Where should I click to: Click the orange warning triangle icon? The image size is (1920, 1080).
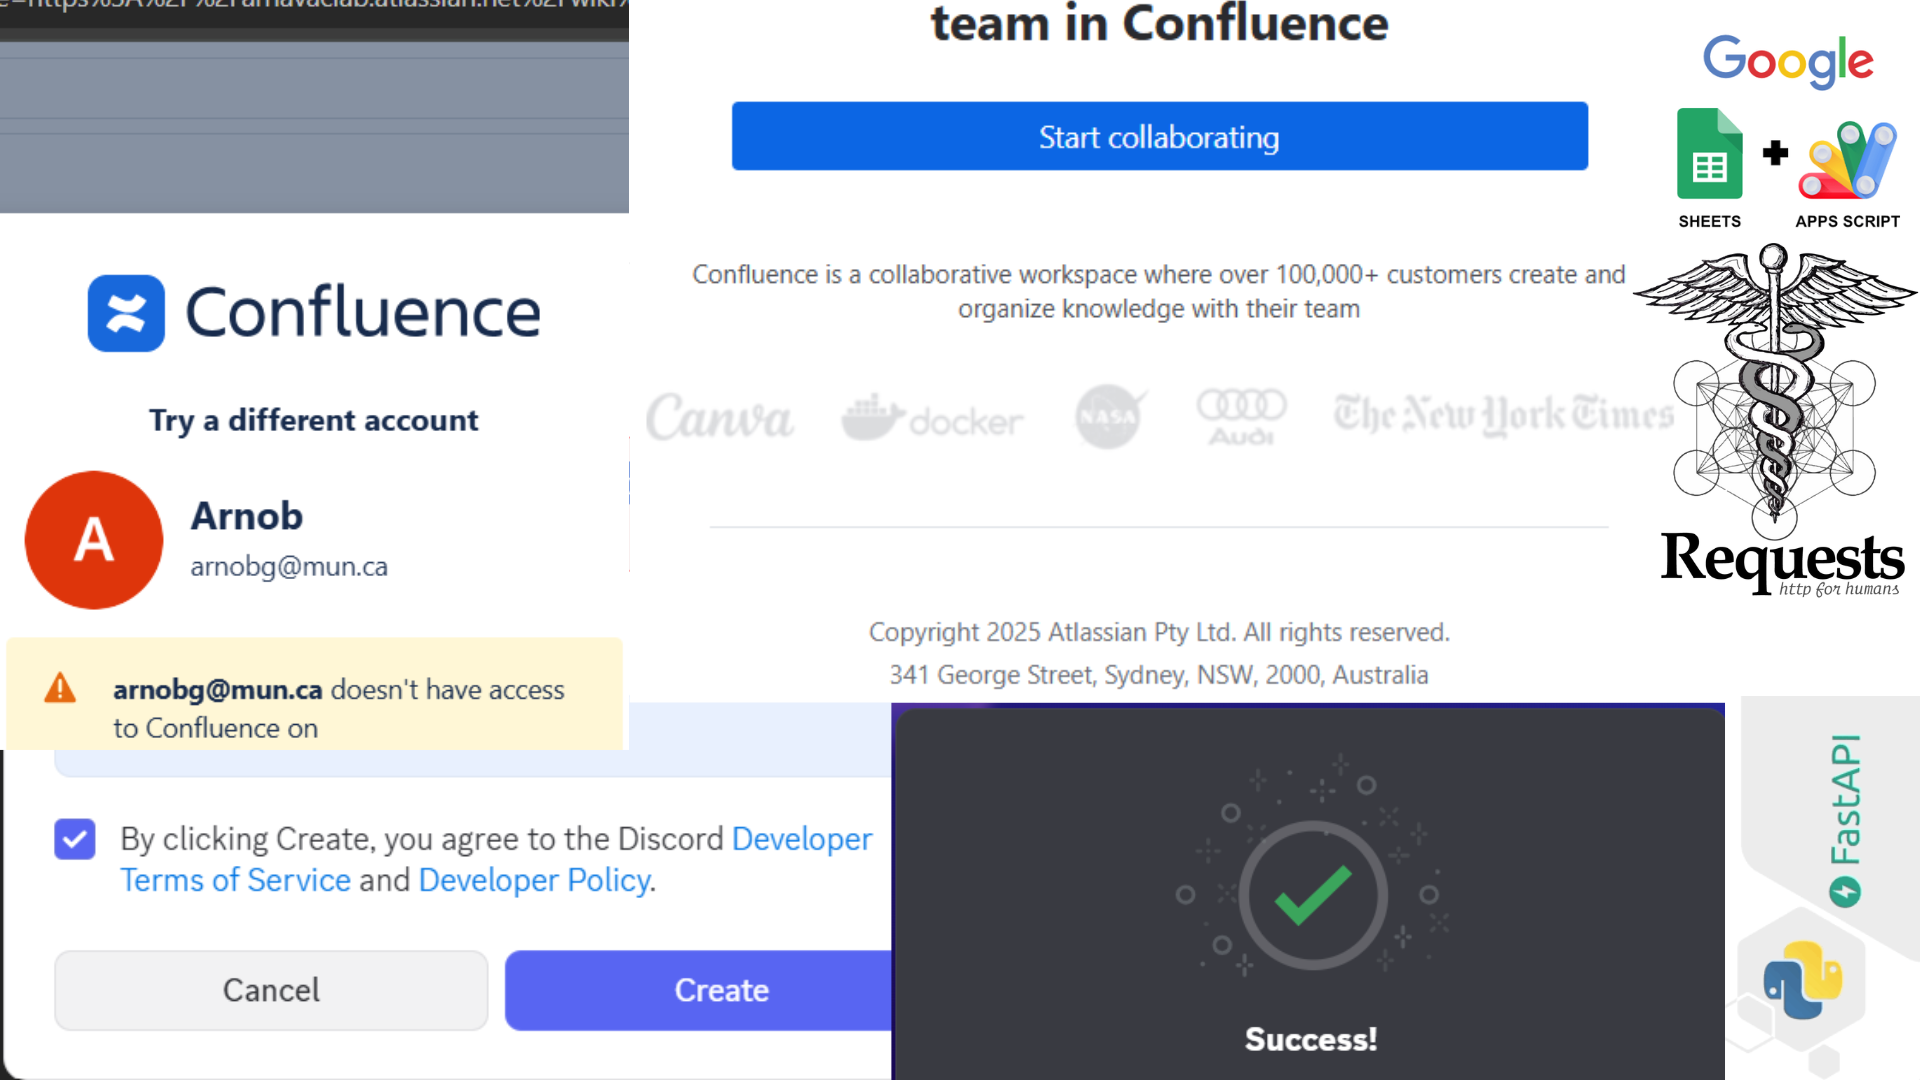point(60,688)
